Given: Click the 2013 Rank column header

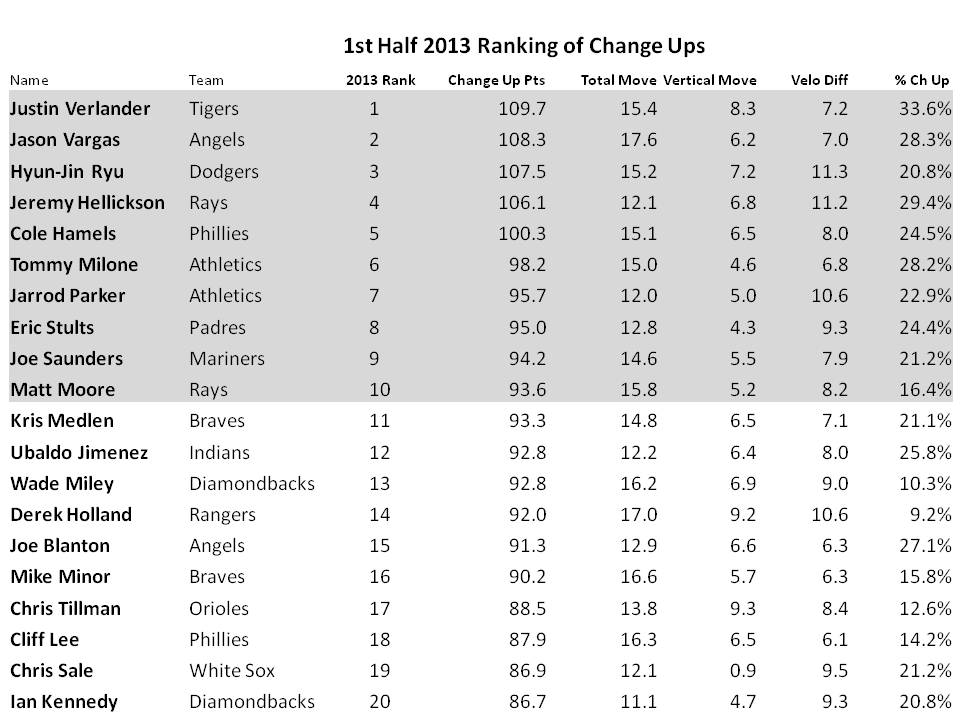Looking at the screenshot, I should [380, 80].
